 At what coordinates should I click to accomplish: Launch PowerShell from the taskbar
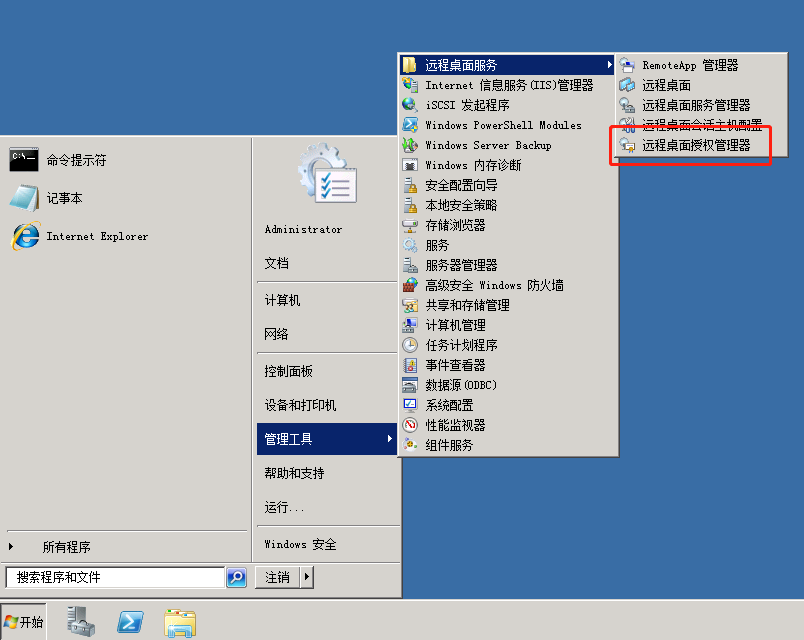[130, 622]
